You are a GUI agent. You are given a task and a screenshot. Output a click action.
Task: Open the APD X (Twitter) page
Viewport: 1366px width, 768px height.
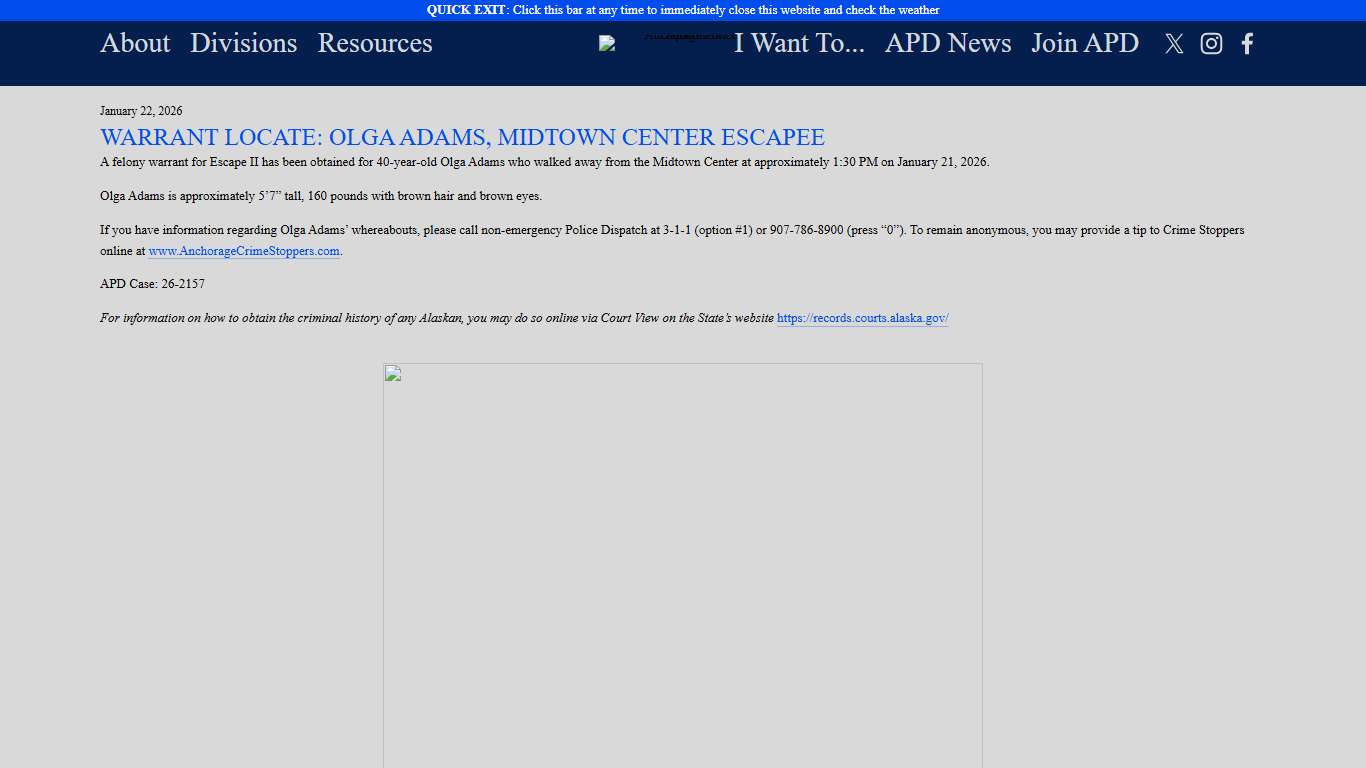click(x=1174, y=44)
